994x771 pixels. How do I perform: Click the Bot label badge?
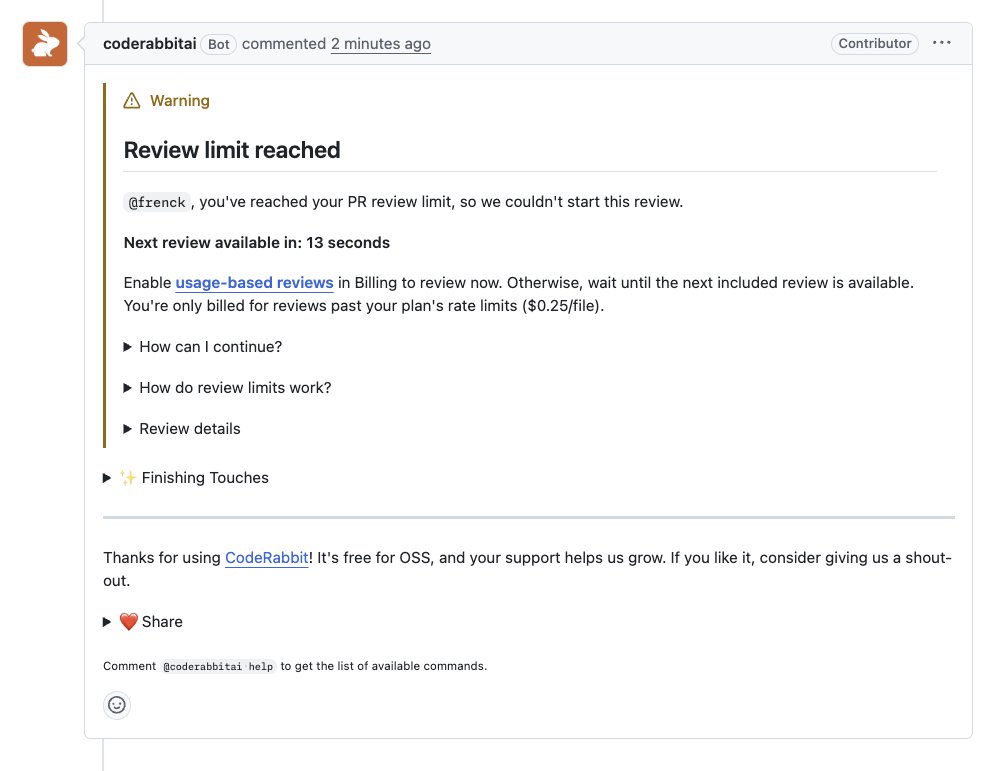pos(219,44)
